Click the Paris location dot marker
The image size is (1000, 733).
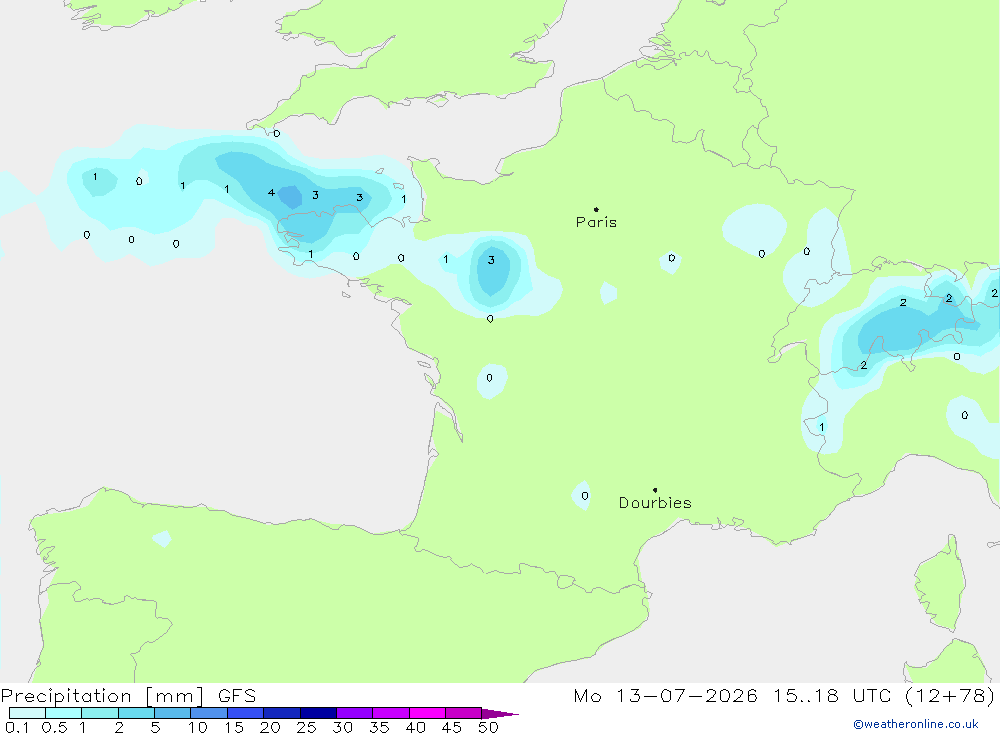(x=596, y=209)
